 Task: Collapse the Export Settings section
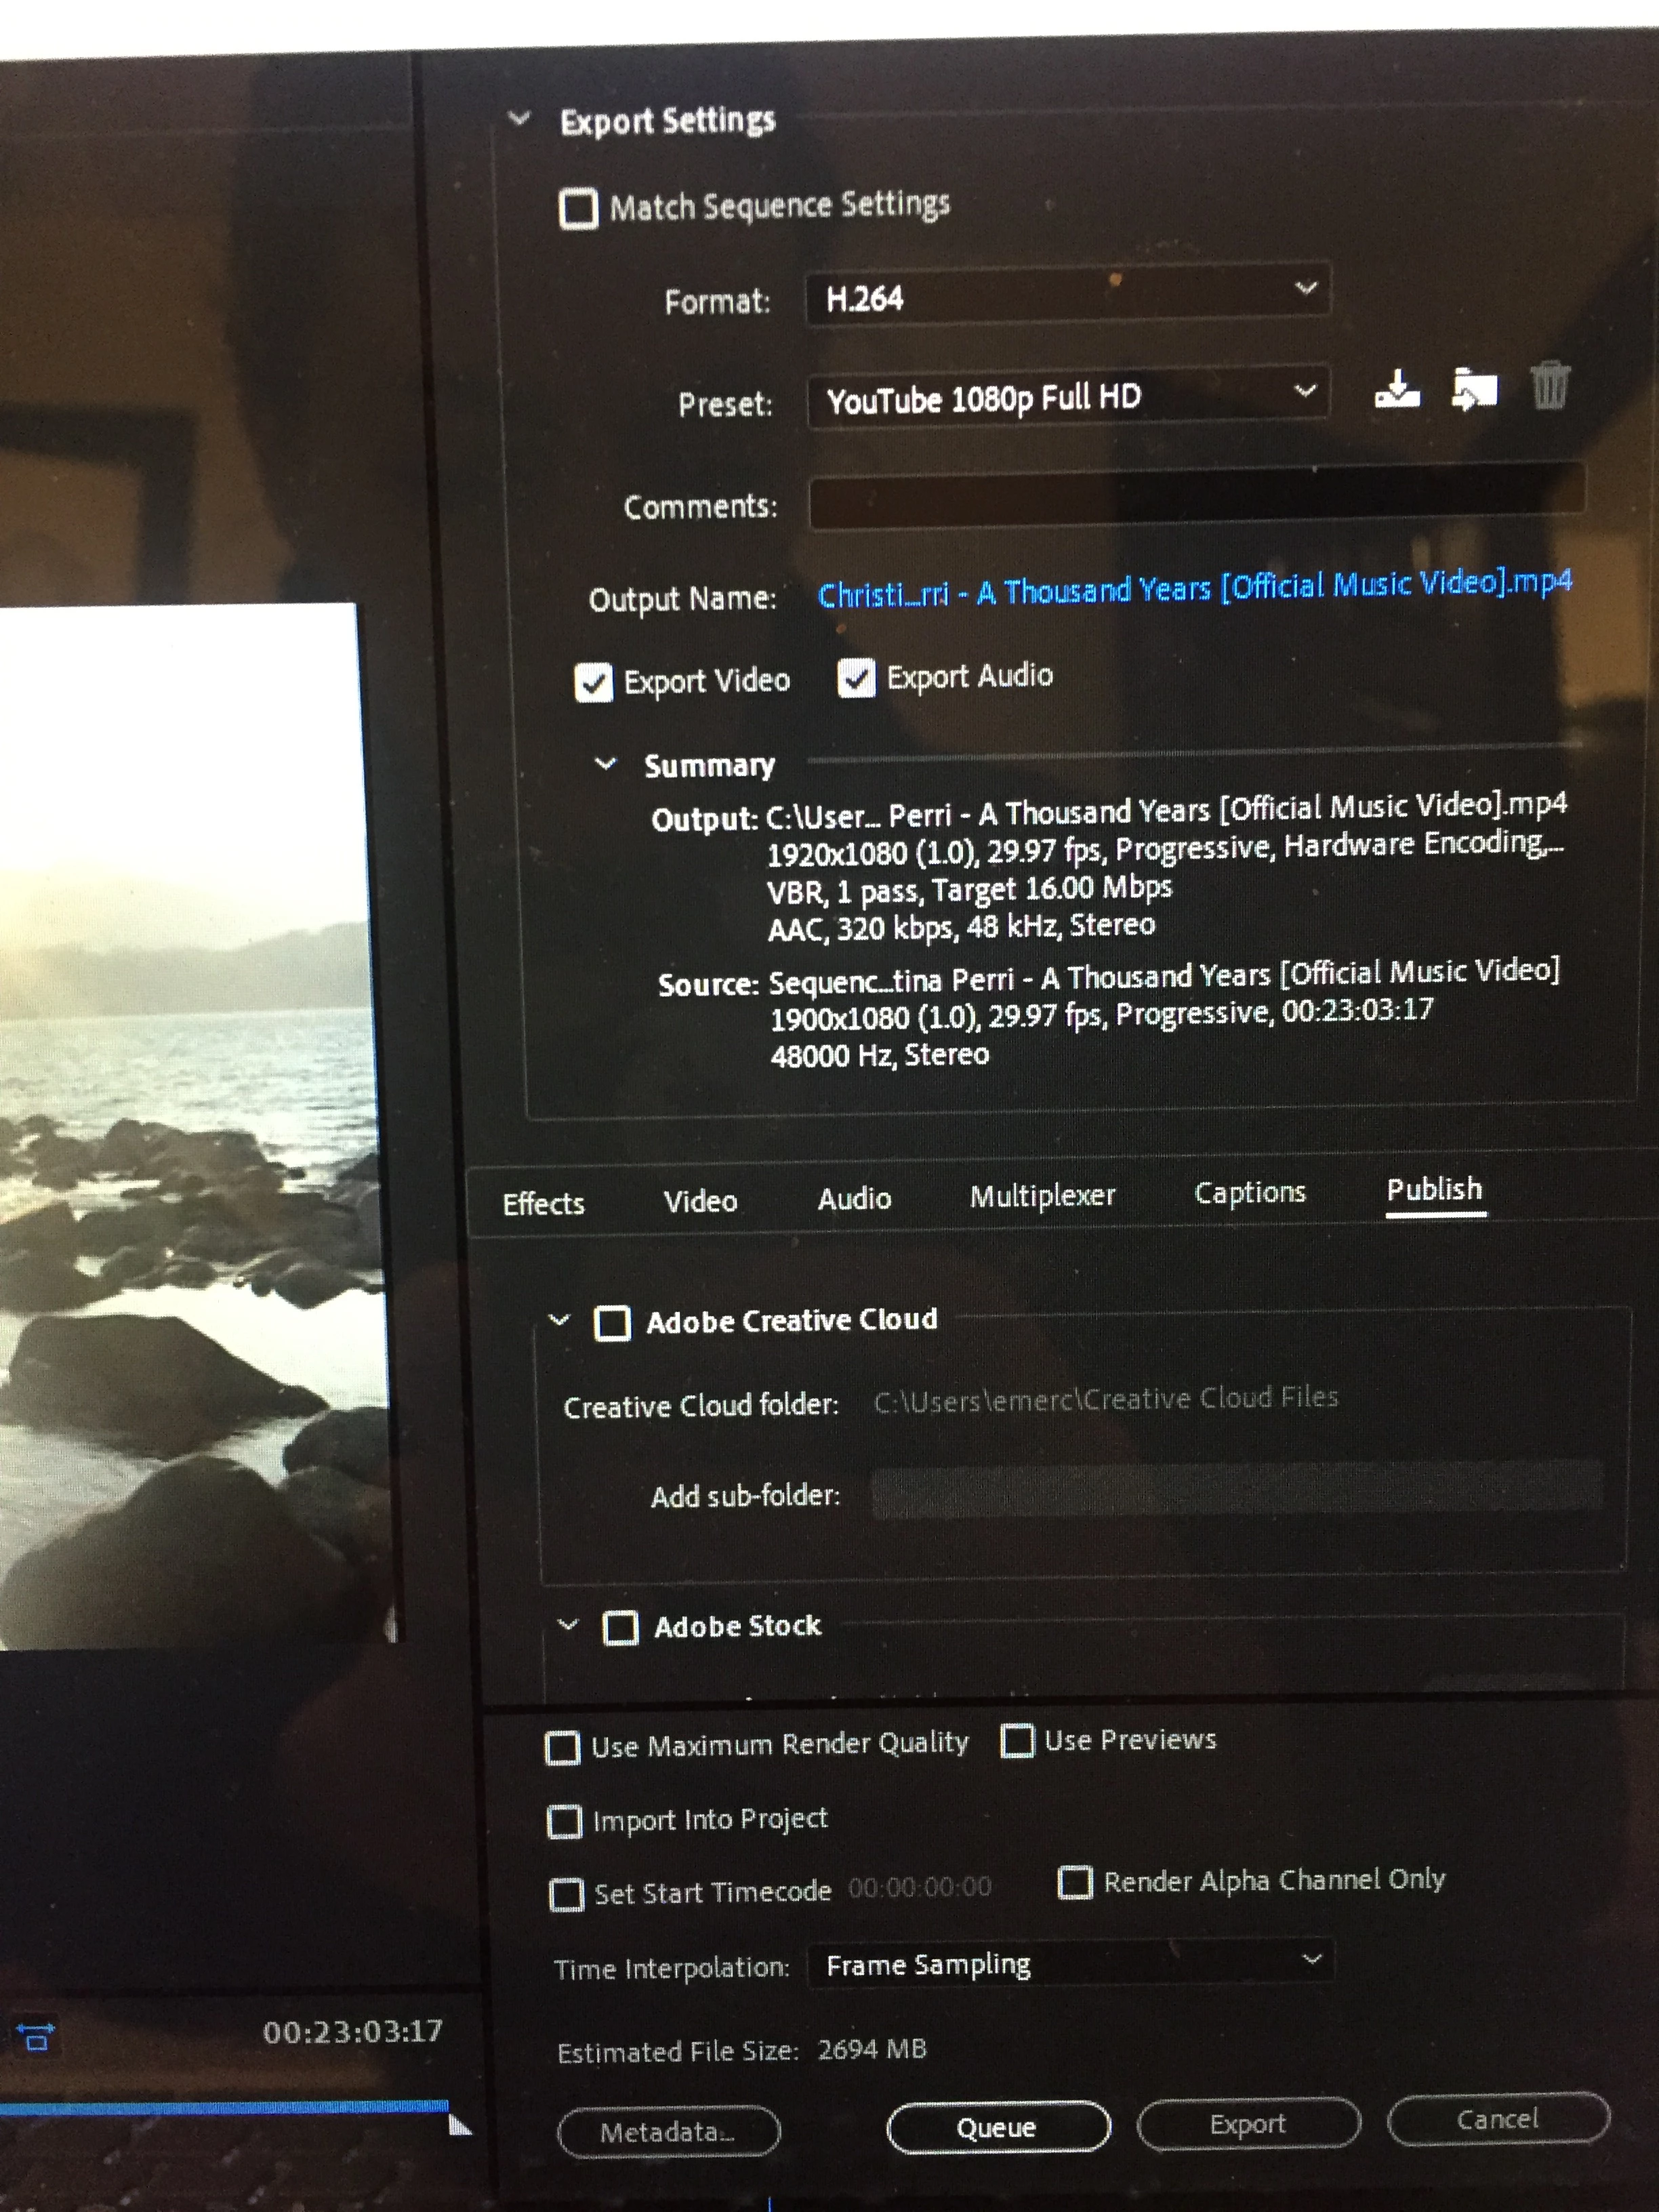point(519,119)
